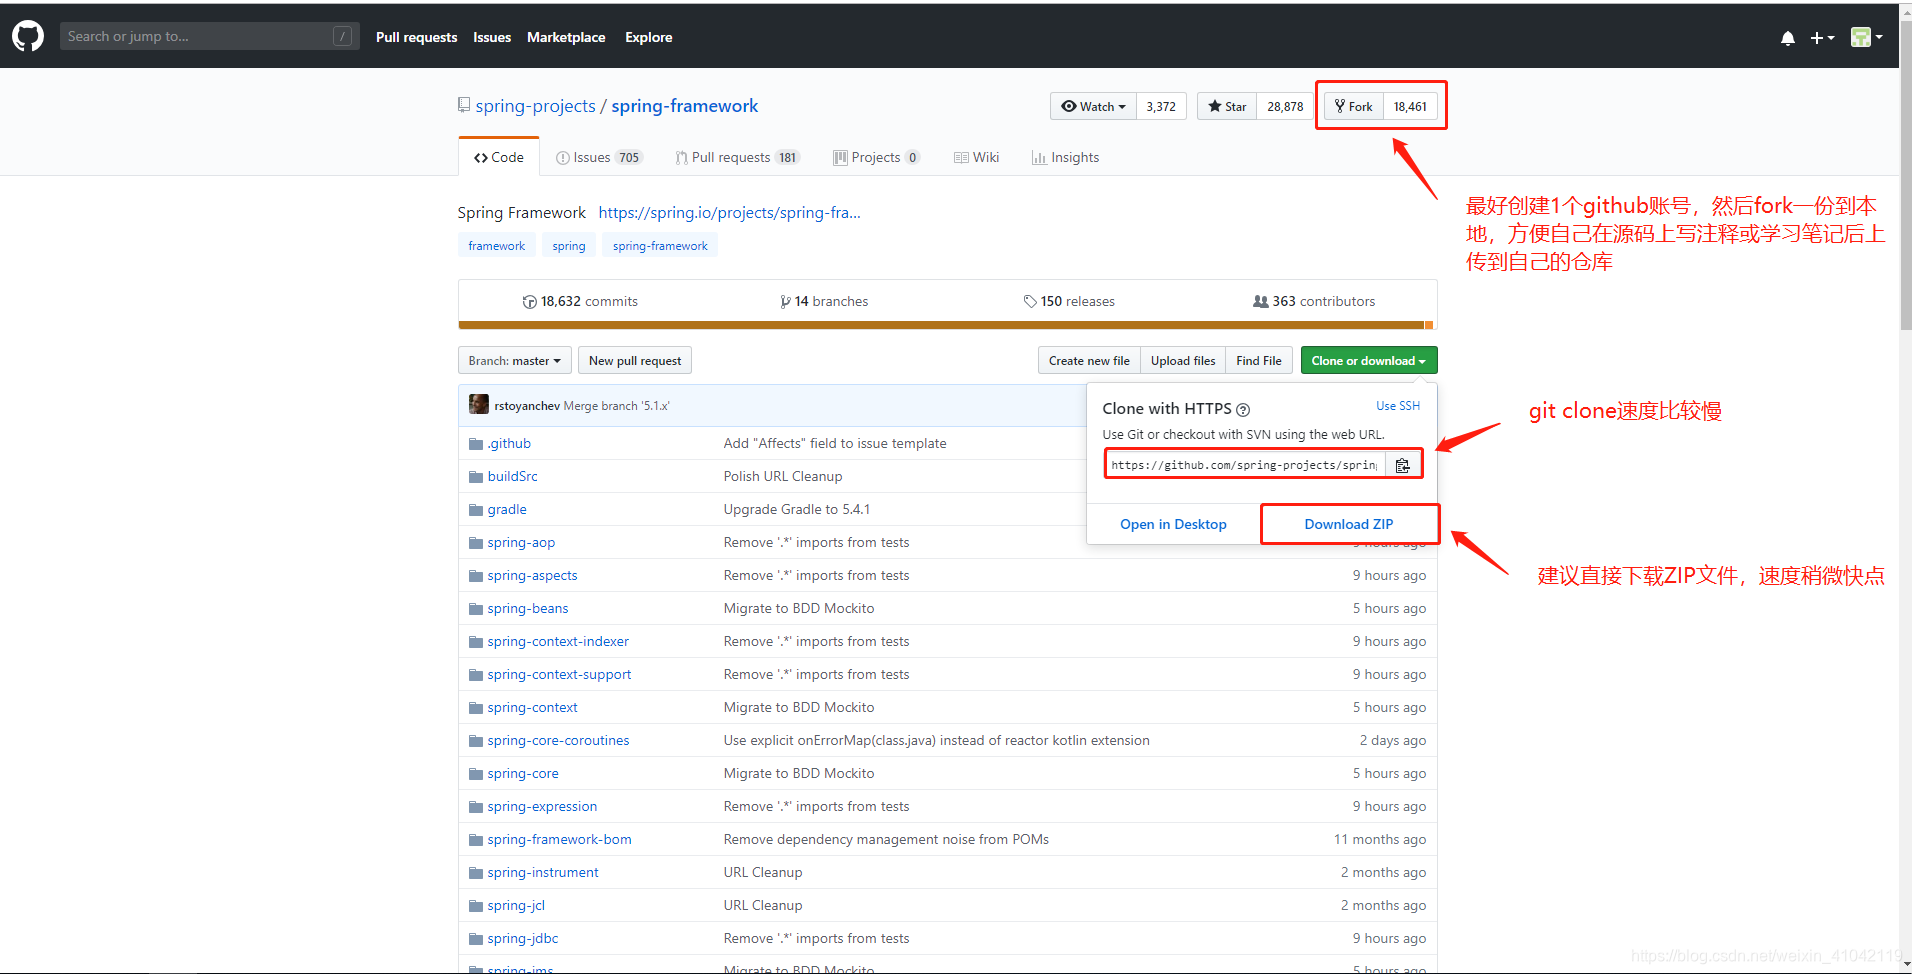Open commit 'Upgrade Gradle to 5.4.1'
This screenshot has width=1912, height=974.
[x=797, y=509]
